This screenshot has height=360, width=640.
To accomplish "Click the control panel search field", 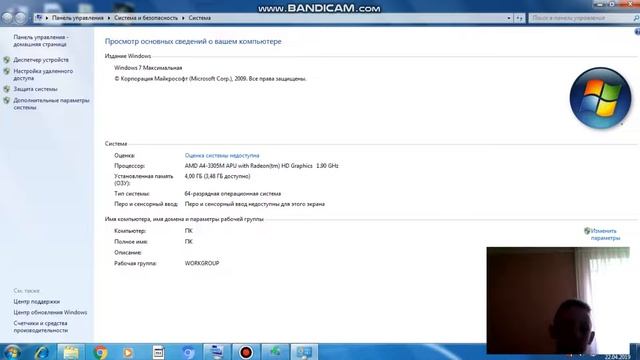I will tap(581, 18).
